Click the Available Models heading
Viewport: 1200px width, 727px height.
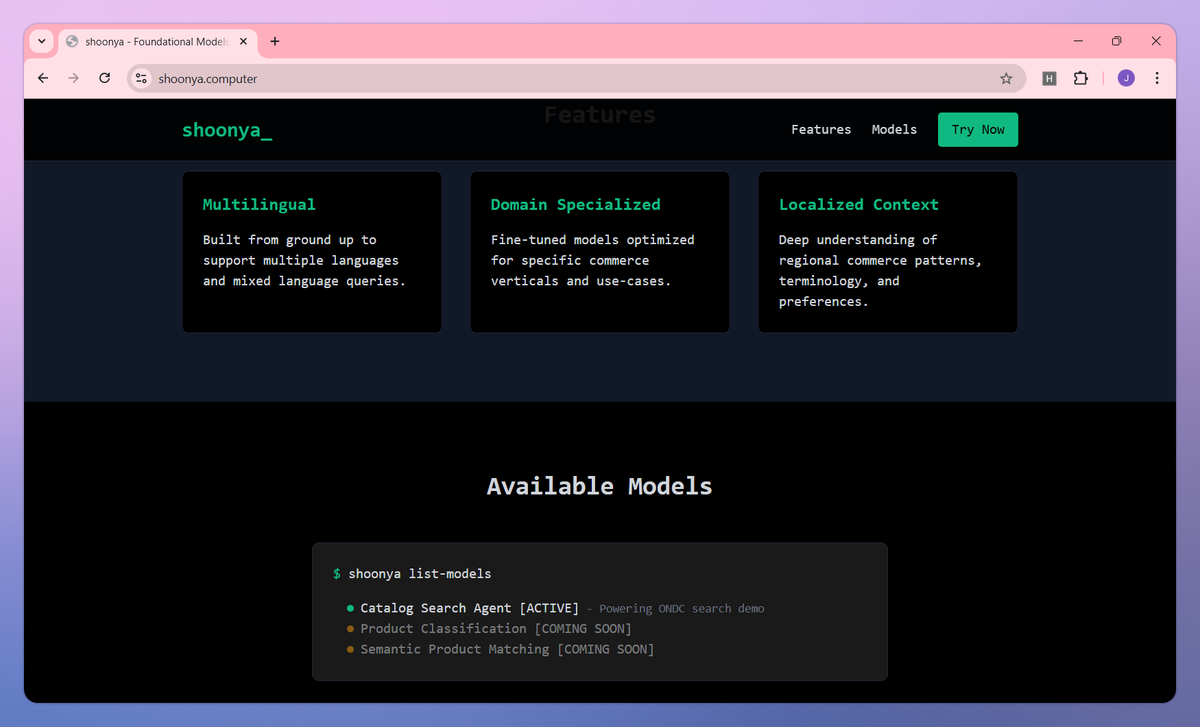[x=600, y=486]
